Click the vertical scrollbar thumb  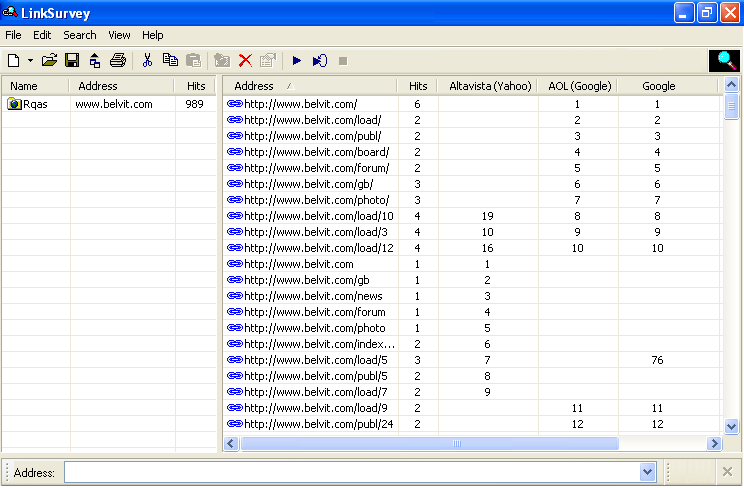(x=731, y=107)
